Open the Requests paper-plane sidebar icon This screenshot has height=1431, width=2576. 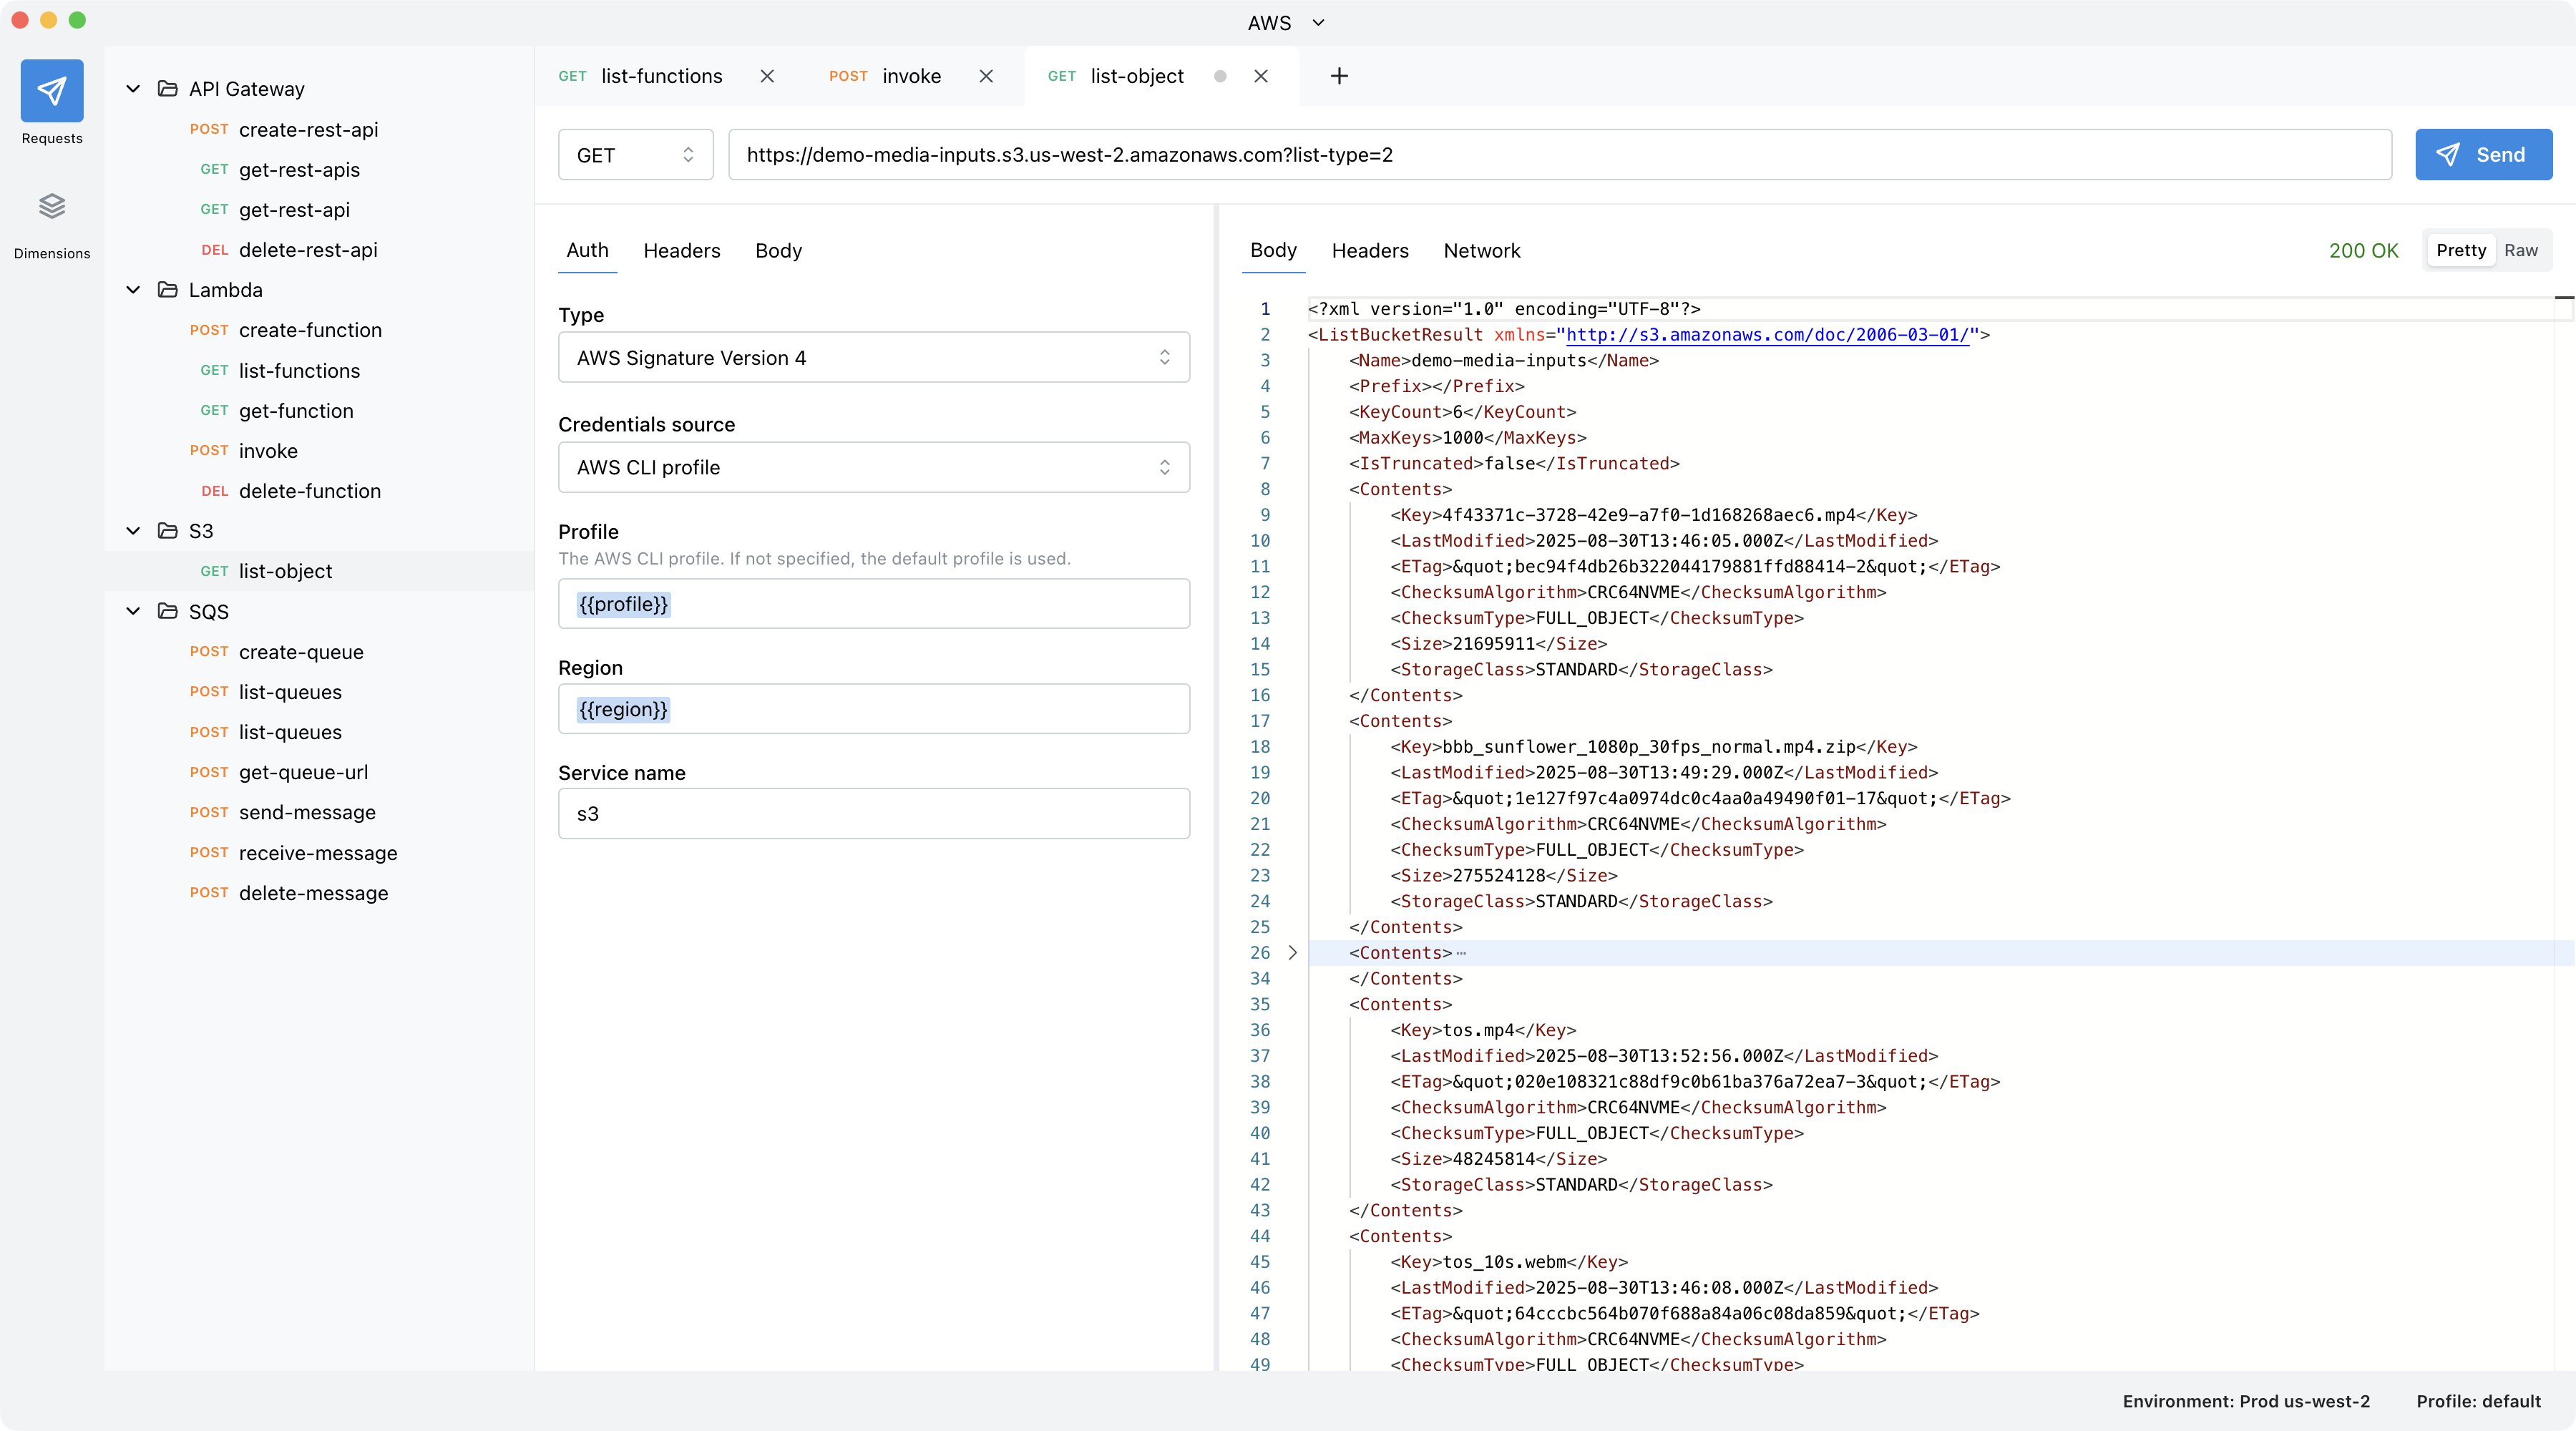coord(52,91)
